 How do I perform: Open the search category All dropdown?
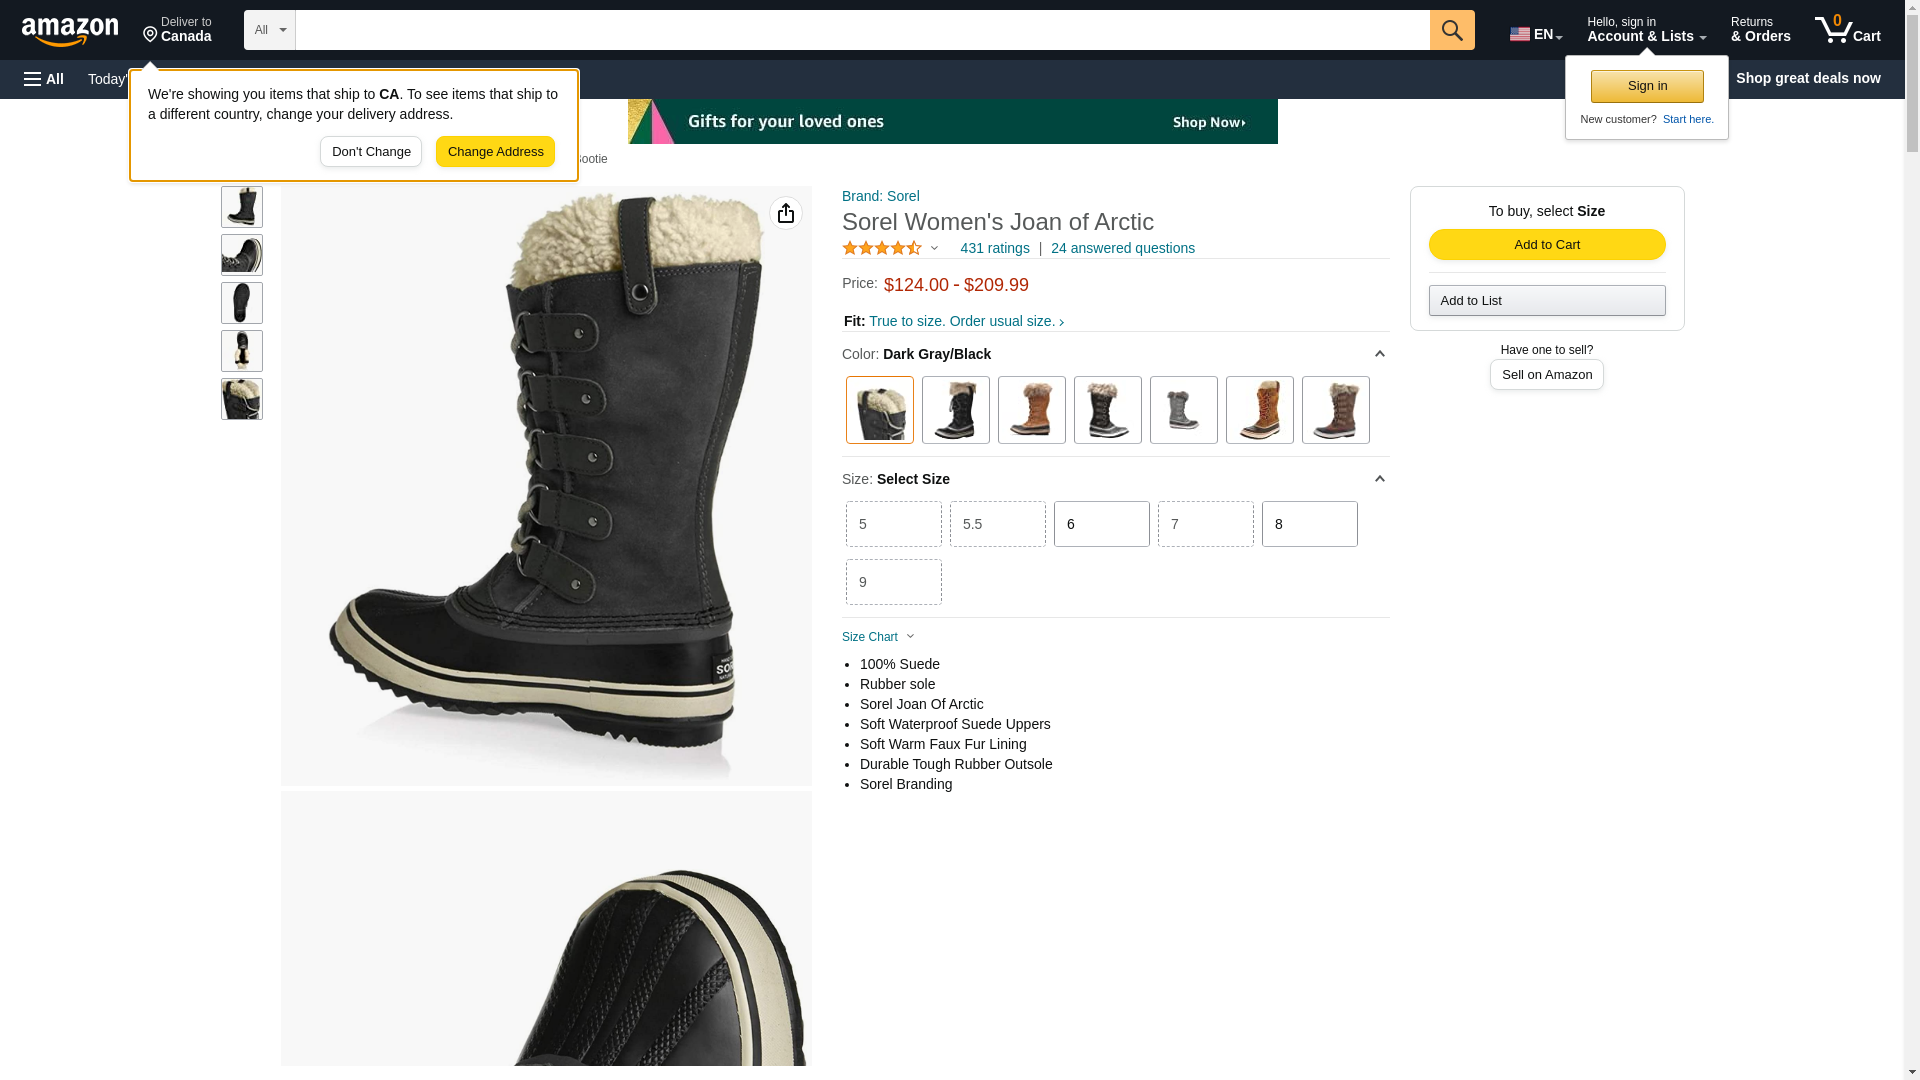pyautogui.click(x=270, y=30)
